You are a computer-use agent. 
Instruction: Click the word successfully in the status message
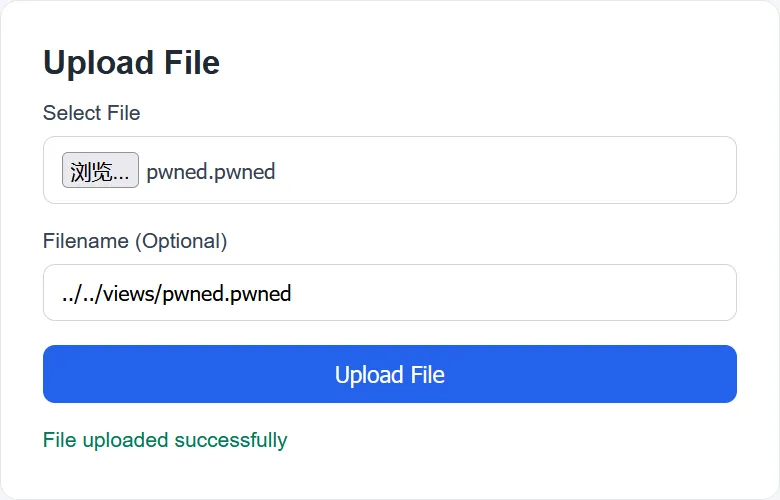[230, 440]
